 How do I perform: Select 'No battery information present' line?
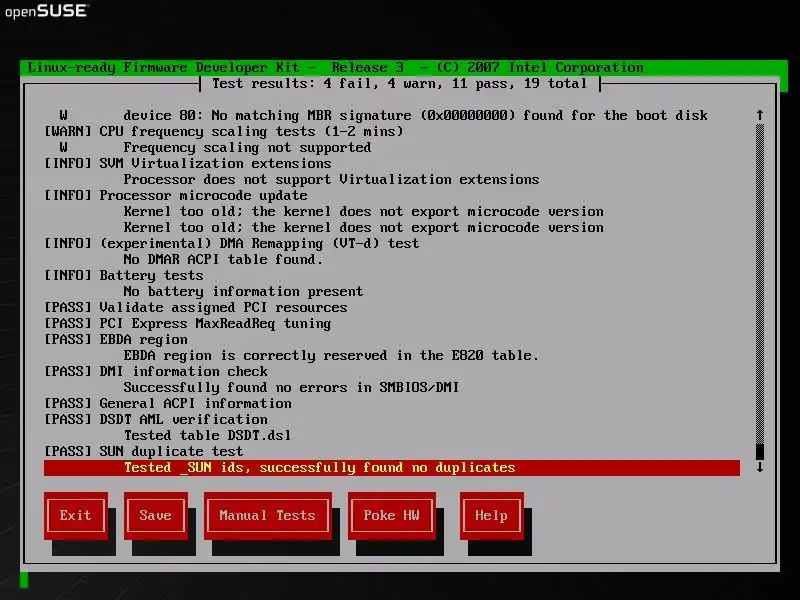click(x=243, y=292)
